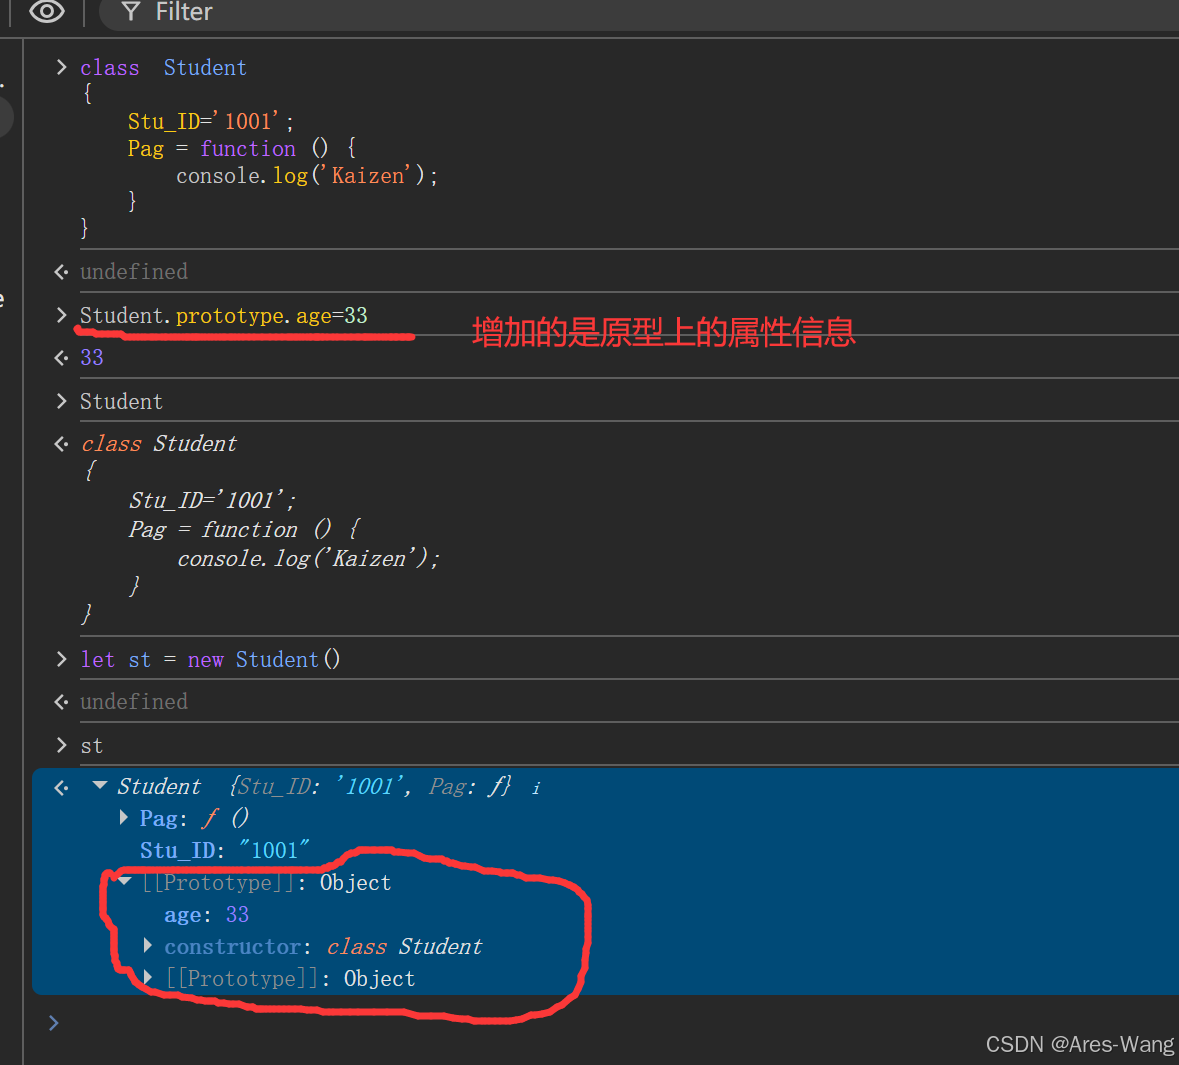The width and height of the screenshot is (1179, 1065).
Task: Click the 'st' input line
Action: 92,745
